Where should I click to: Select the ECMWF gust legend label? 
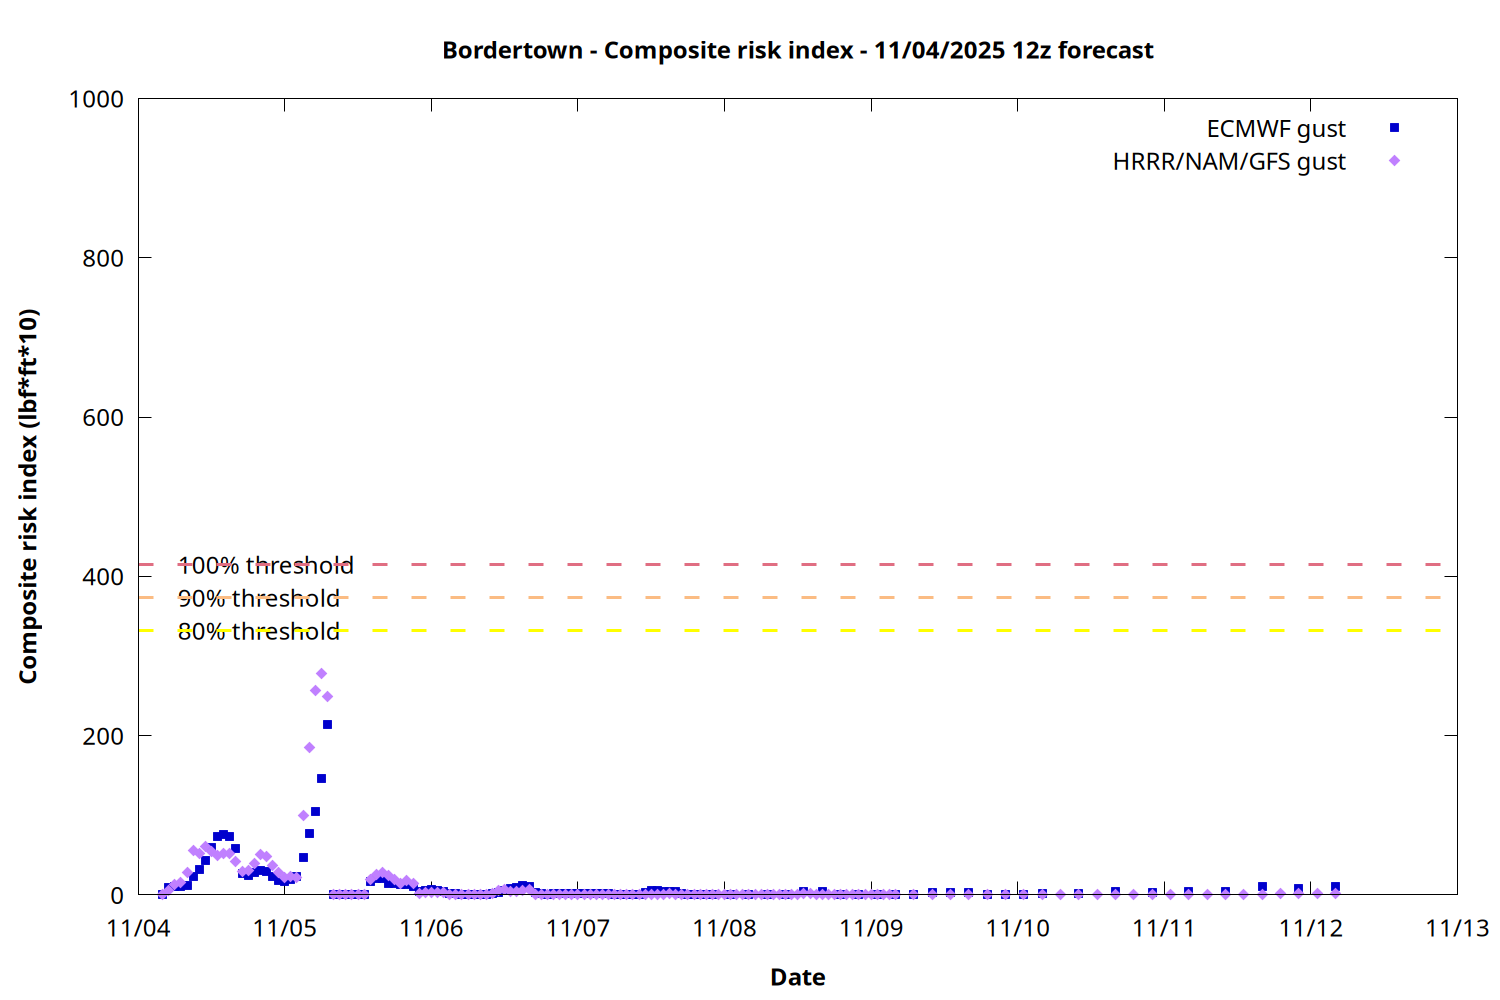pos(1275,129)
